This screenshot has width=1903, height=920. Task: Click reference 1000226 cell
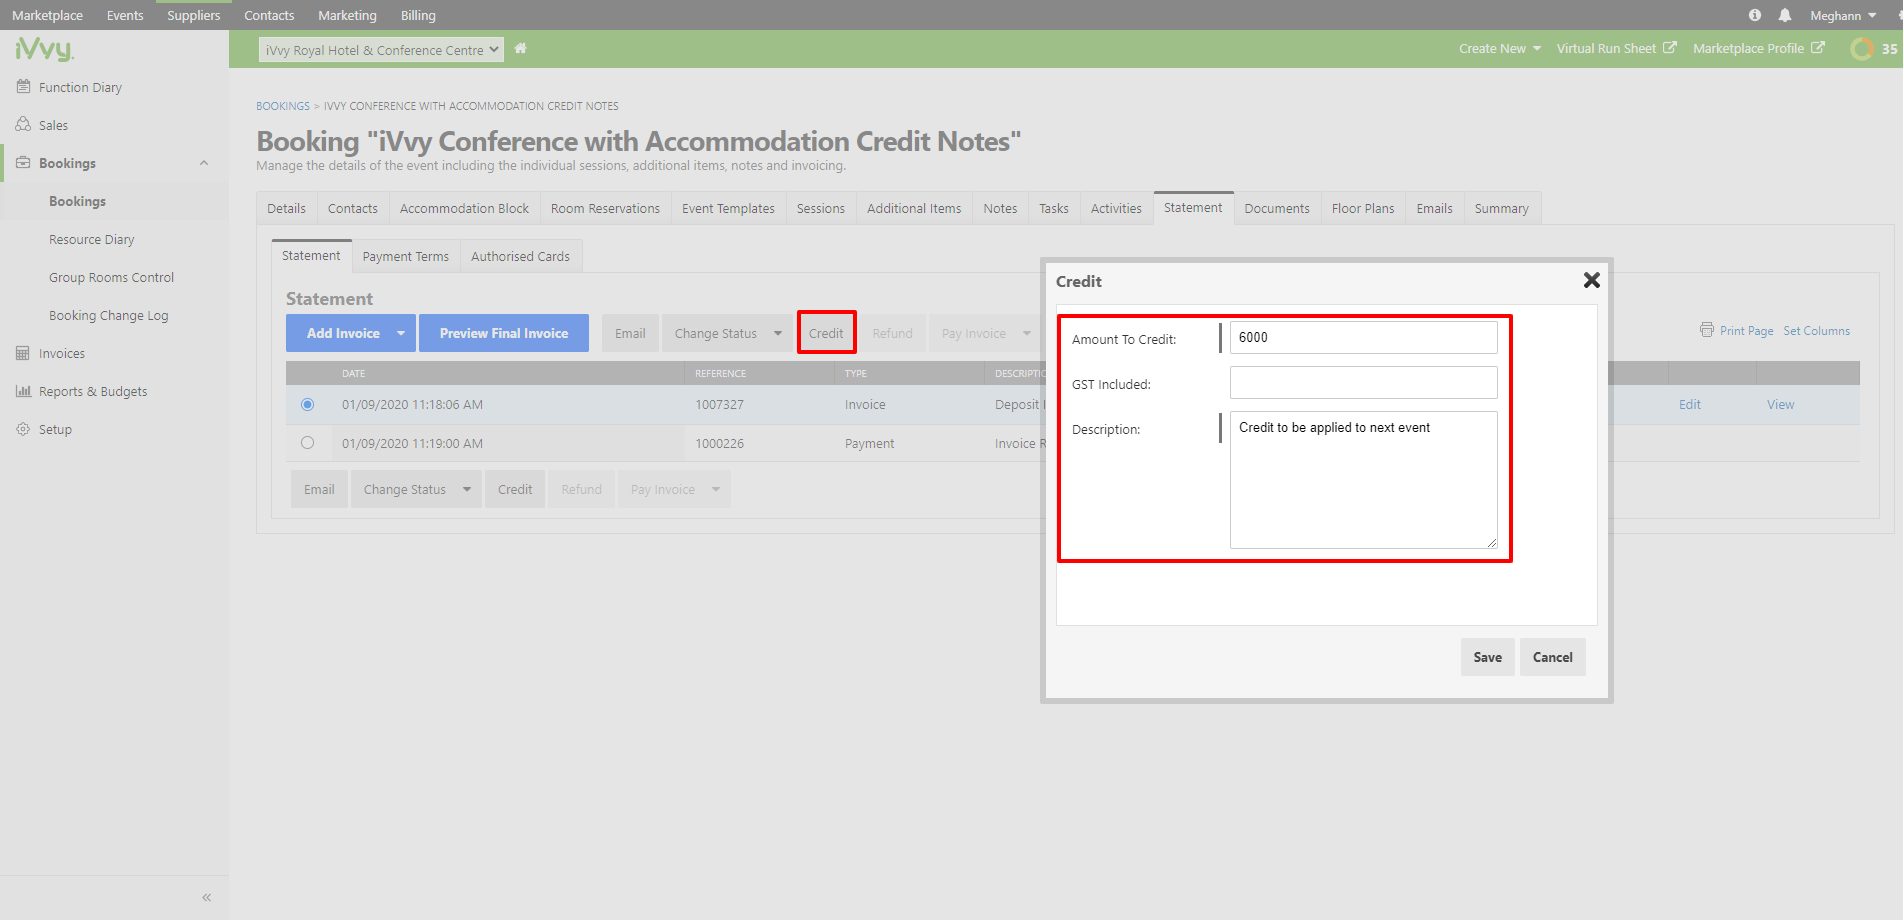coord(719,443)
